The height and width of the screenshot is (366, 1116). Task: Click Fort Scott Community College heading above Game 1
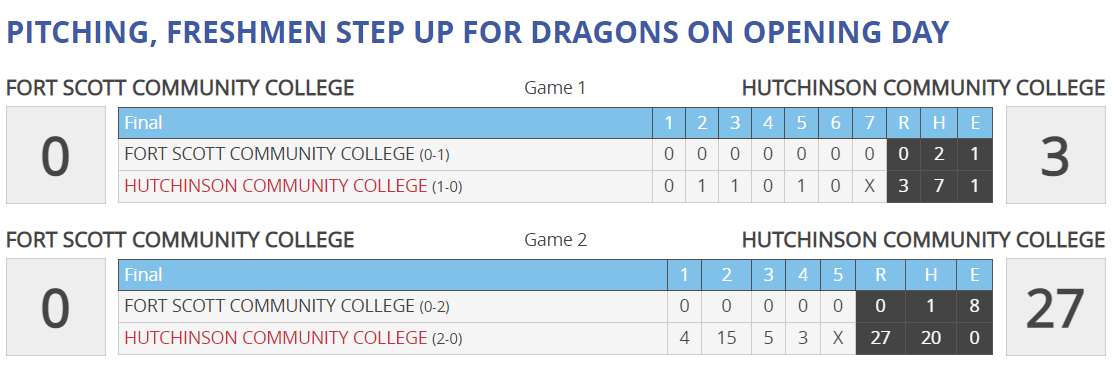[180, 88]
